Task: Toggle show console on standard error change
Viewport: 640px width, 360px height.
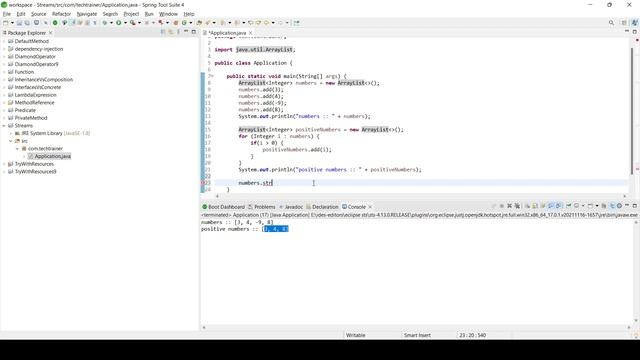Action: [558, 206]
